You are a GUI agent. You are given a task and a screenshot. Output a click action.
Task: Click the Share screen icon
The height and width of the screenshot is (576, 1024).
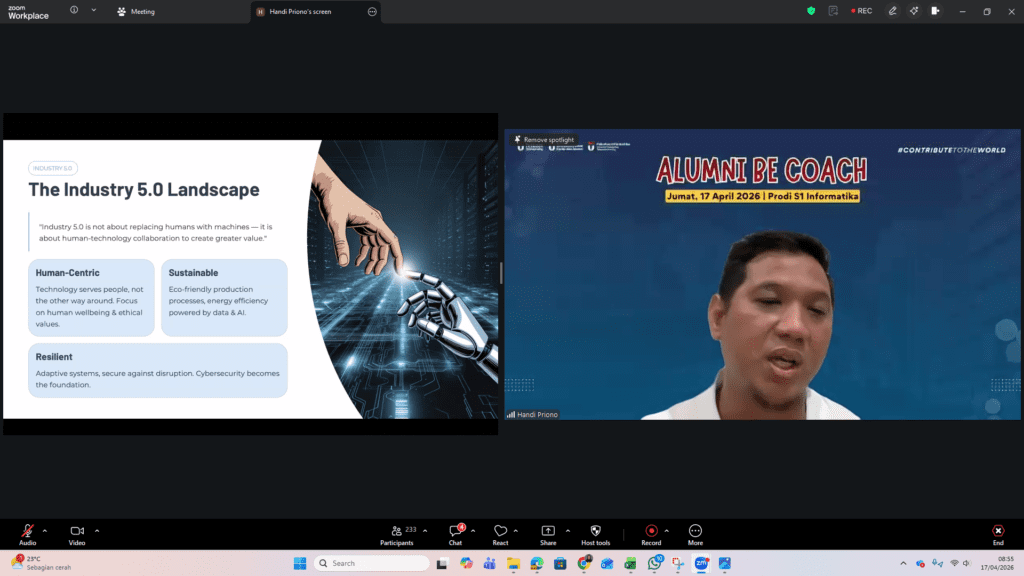pos(548,531)
